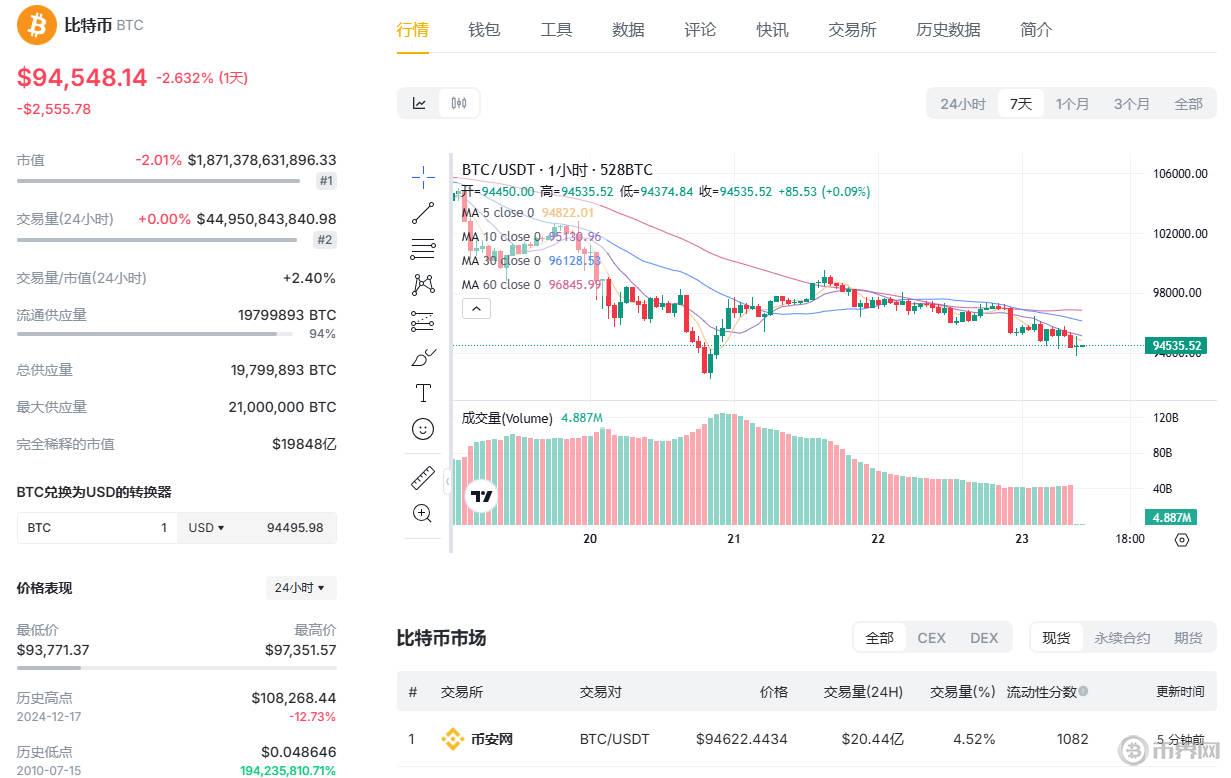Show 期货 futures markets

(1188, 637)
